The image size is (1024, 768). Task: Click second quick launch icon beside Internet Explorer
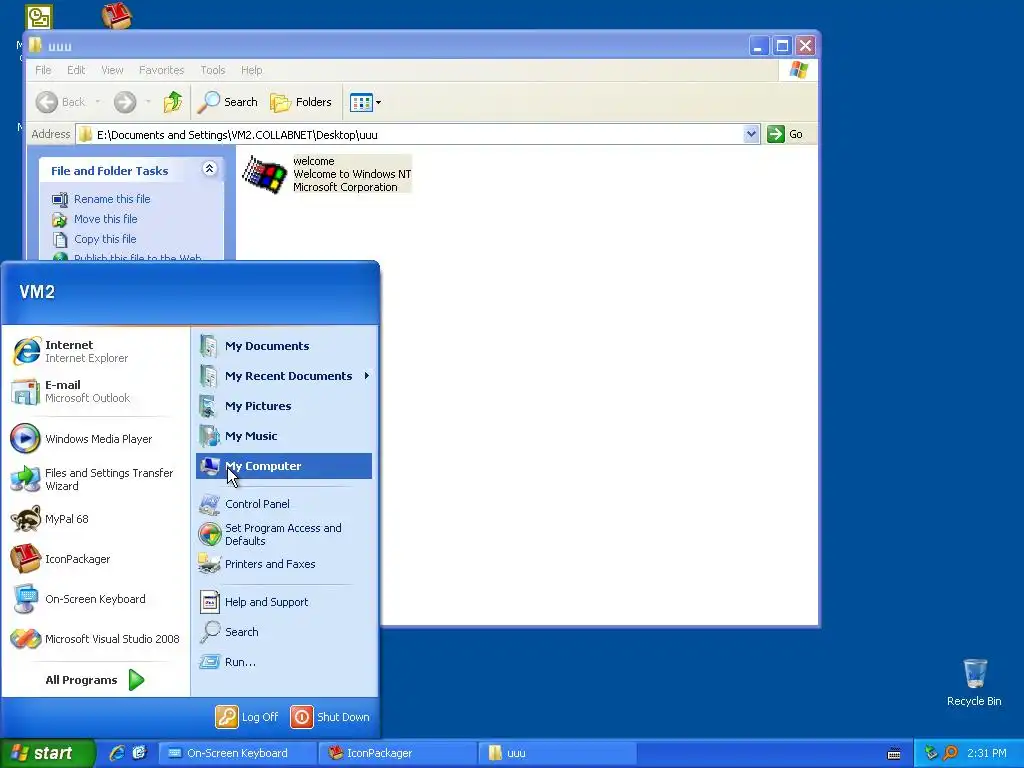(x=140, y=753)
